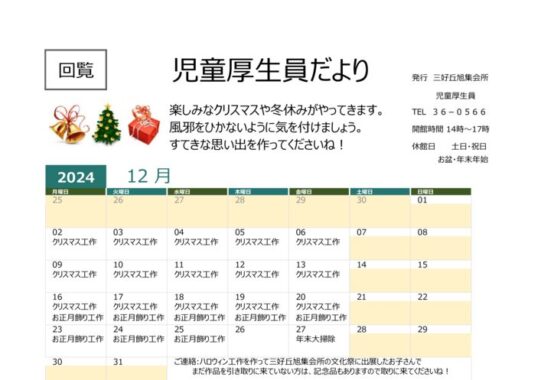Click お正月飾り工作 on the 16 cell
Screen dimensions: 554x380
78,317
